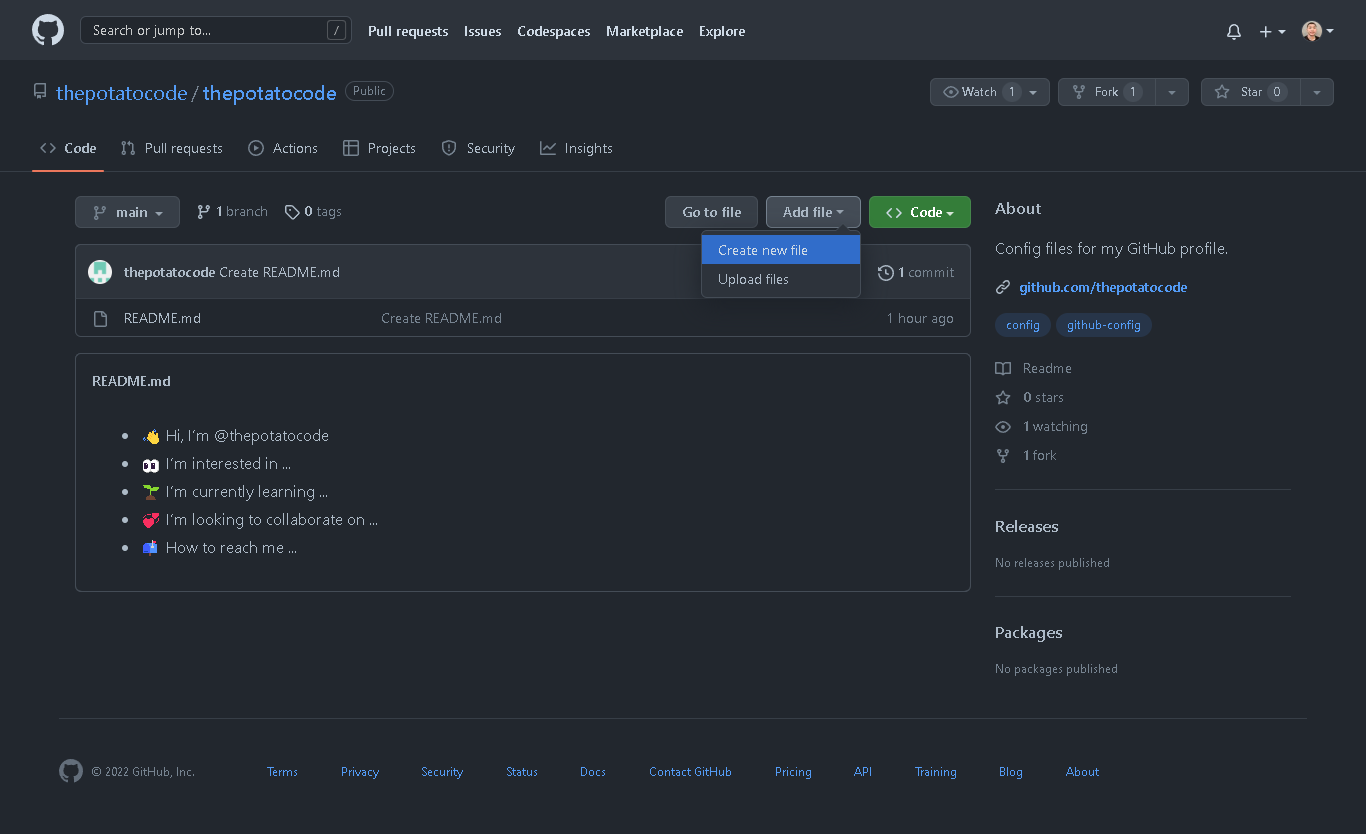Open the Terms footer link

pos(282,772)
